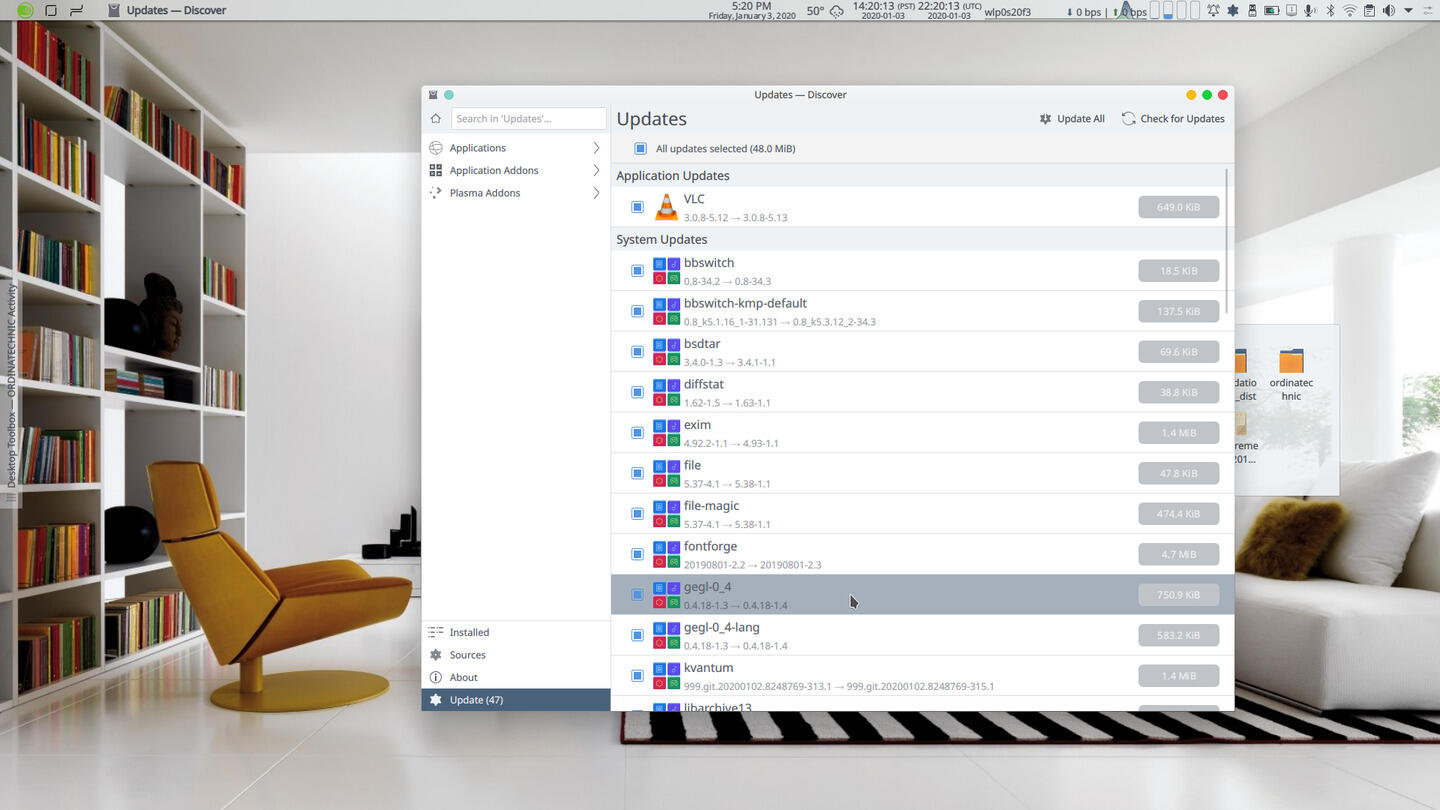This screenshot has height=810, width=1440.
Task: Click the Search in 'Updates' field
Action: click(529, 118)
